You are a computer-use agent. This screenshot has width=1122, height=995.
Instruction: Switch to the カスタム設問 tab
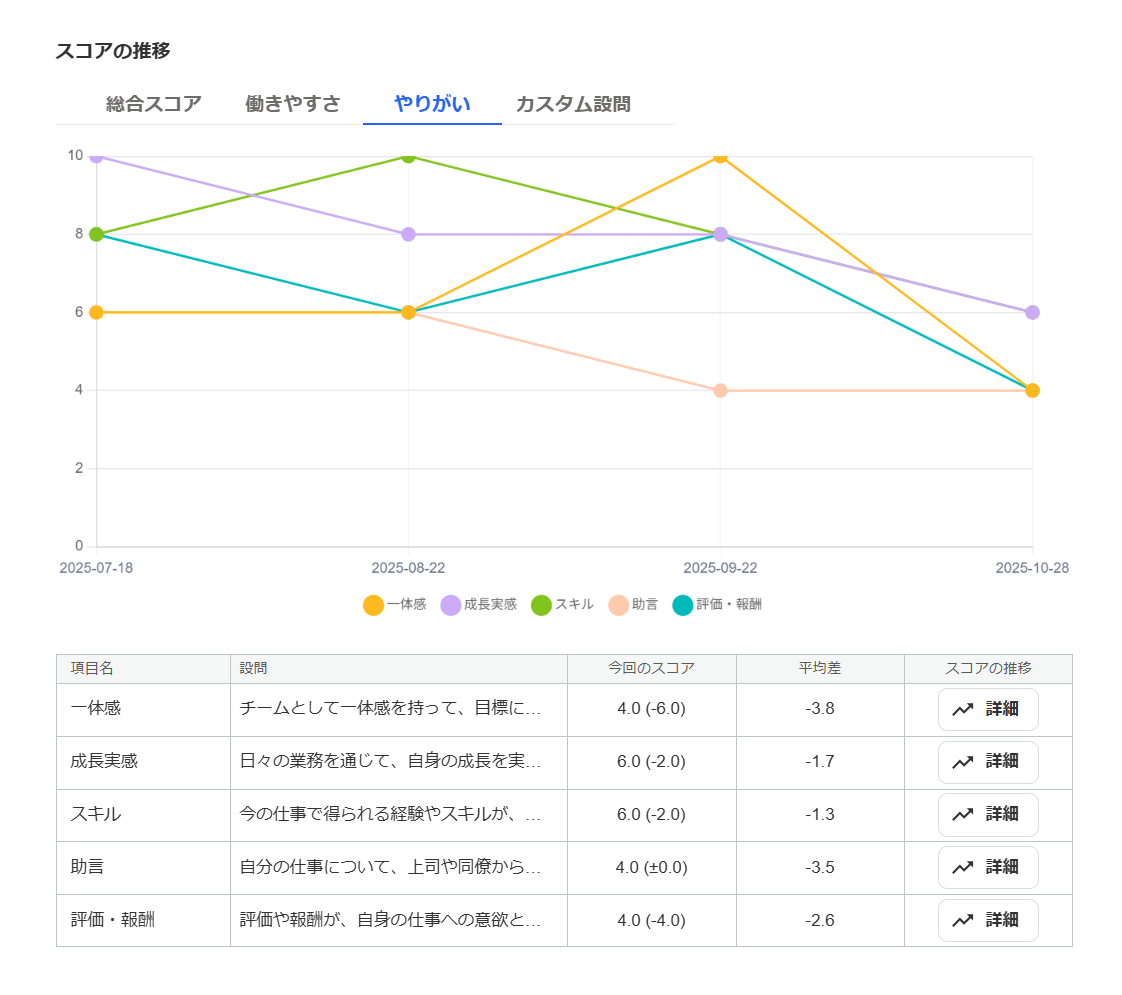[573, 104]
